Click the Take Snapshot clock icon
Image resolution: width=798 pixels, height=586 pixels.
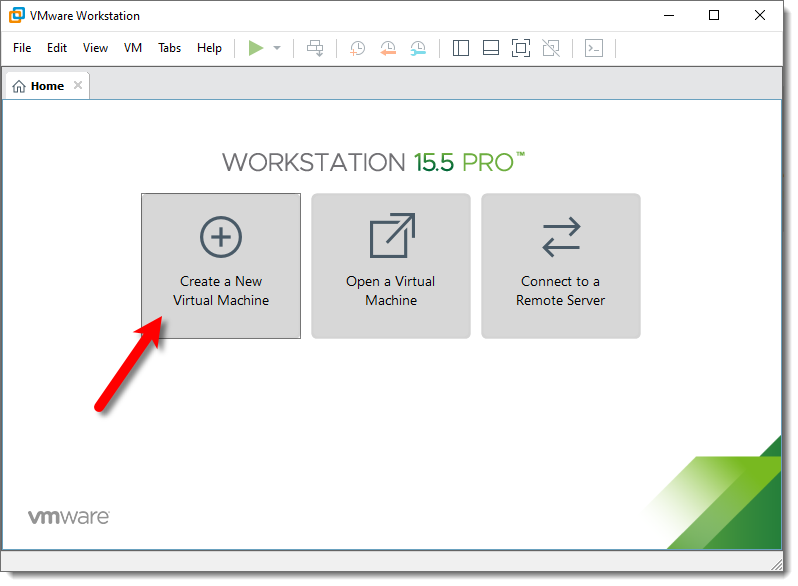coord(357,48)
